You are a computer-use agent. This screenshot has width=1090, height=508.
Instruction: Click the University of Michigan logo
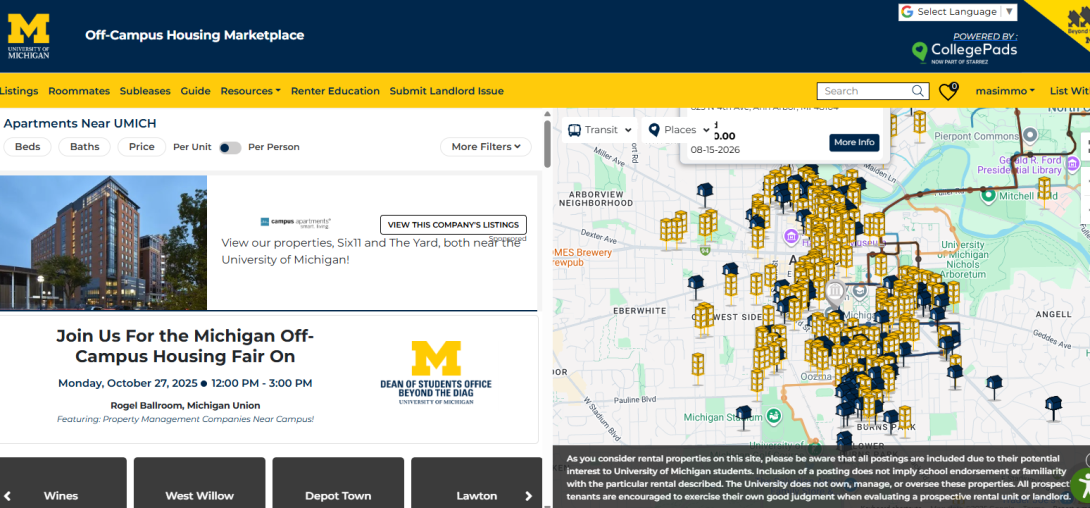29,36
